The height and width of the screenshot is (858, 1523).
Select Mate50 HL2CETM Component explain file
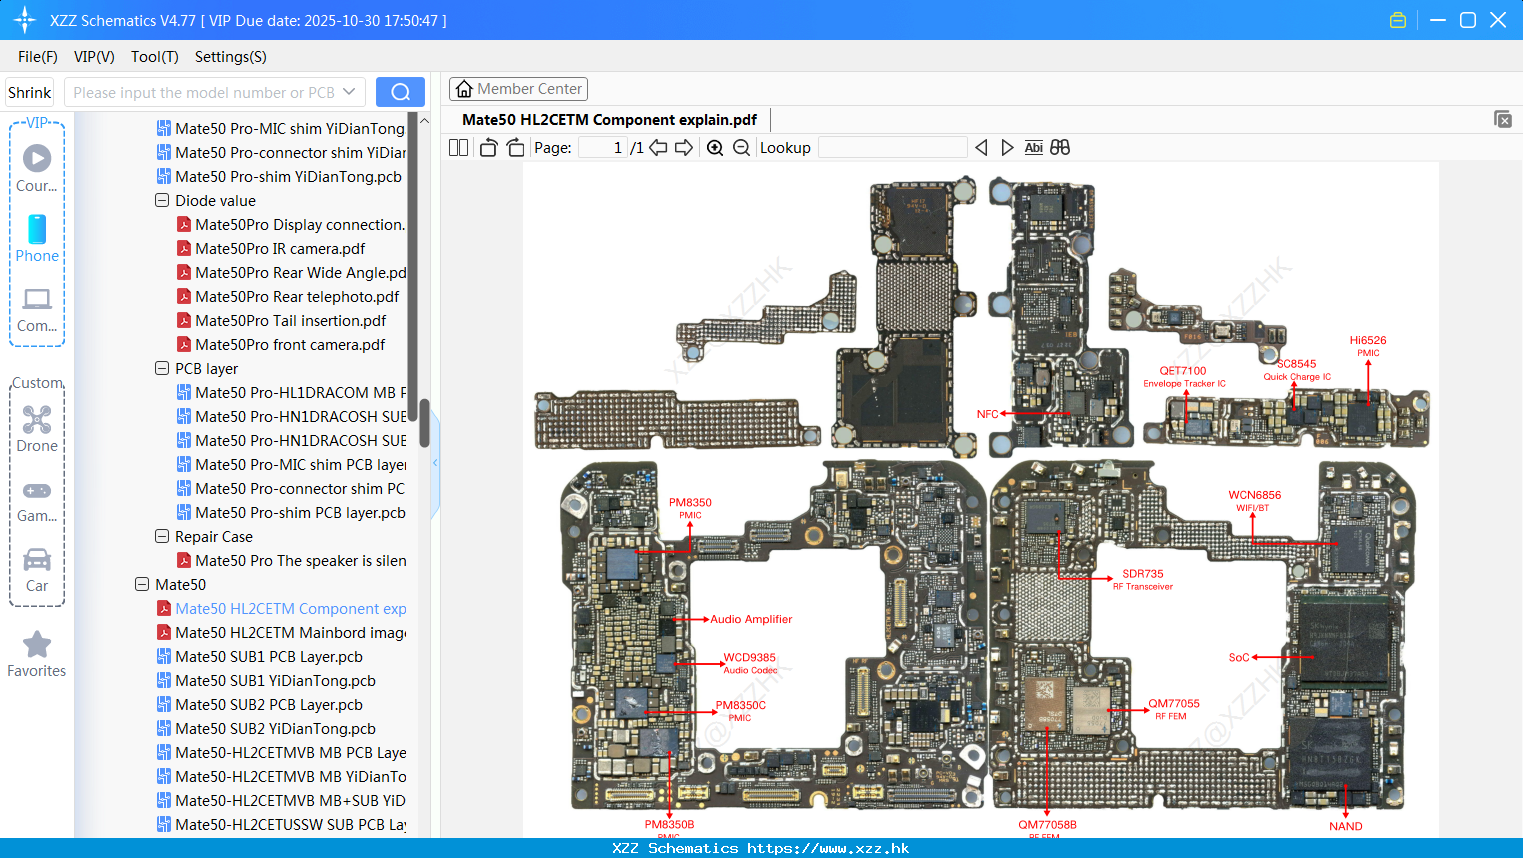[x=281, y=608]
